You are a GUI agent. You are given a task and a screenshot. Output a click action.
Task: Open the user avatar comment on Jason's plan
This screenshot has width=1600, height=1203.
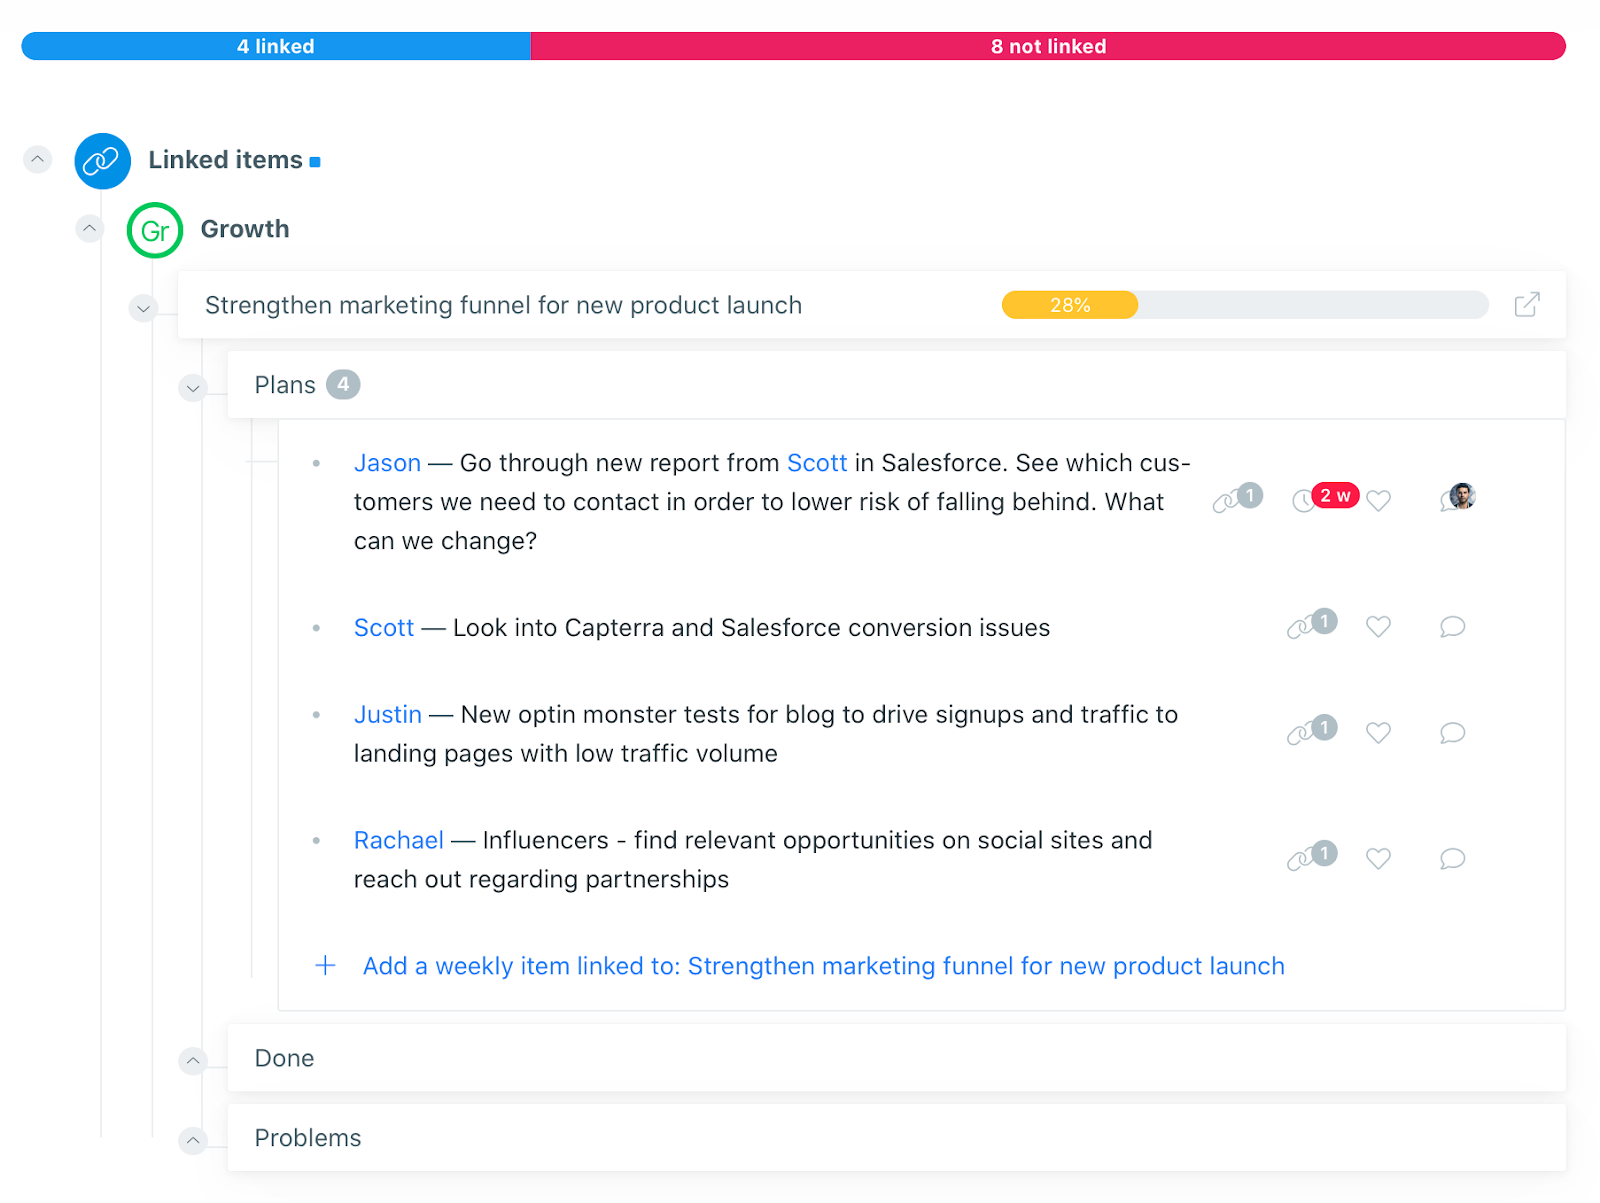[x=1459, y=497]
